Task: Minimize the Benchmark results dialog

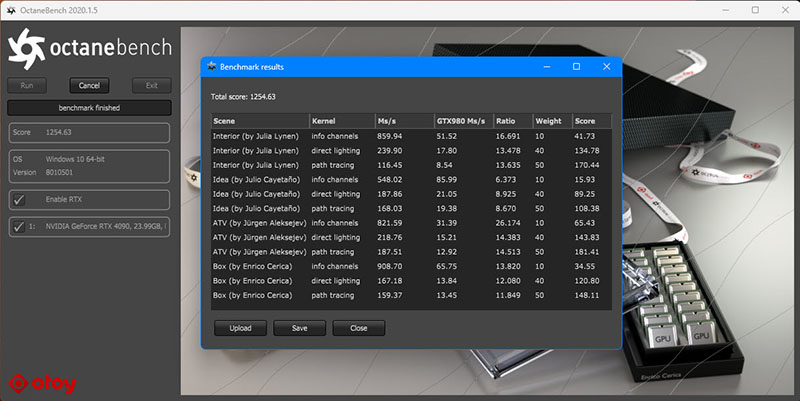Action: tap(547, 67)
